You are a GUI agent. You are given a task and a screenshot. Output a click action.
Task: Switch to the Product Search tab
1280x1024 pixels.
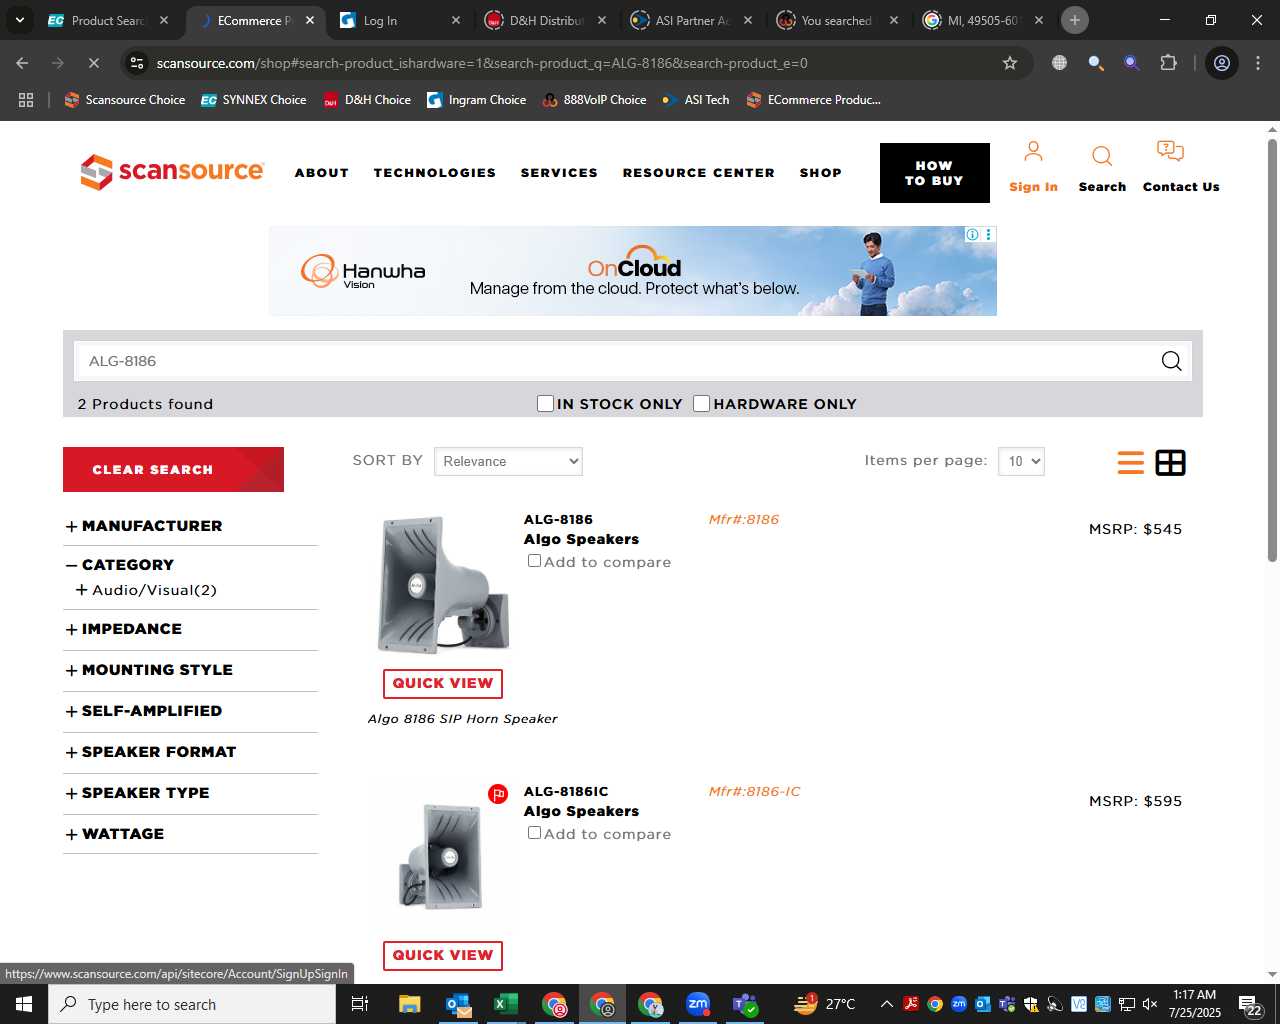[108, 20]
